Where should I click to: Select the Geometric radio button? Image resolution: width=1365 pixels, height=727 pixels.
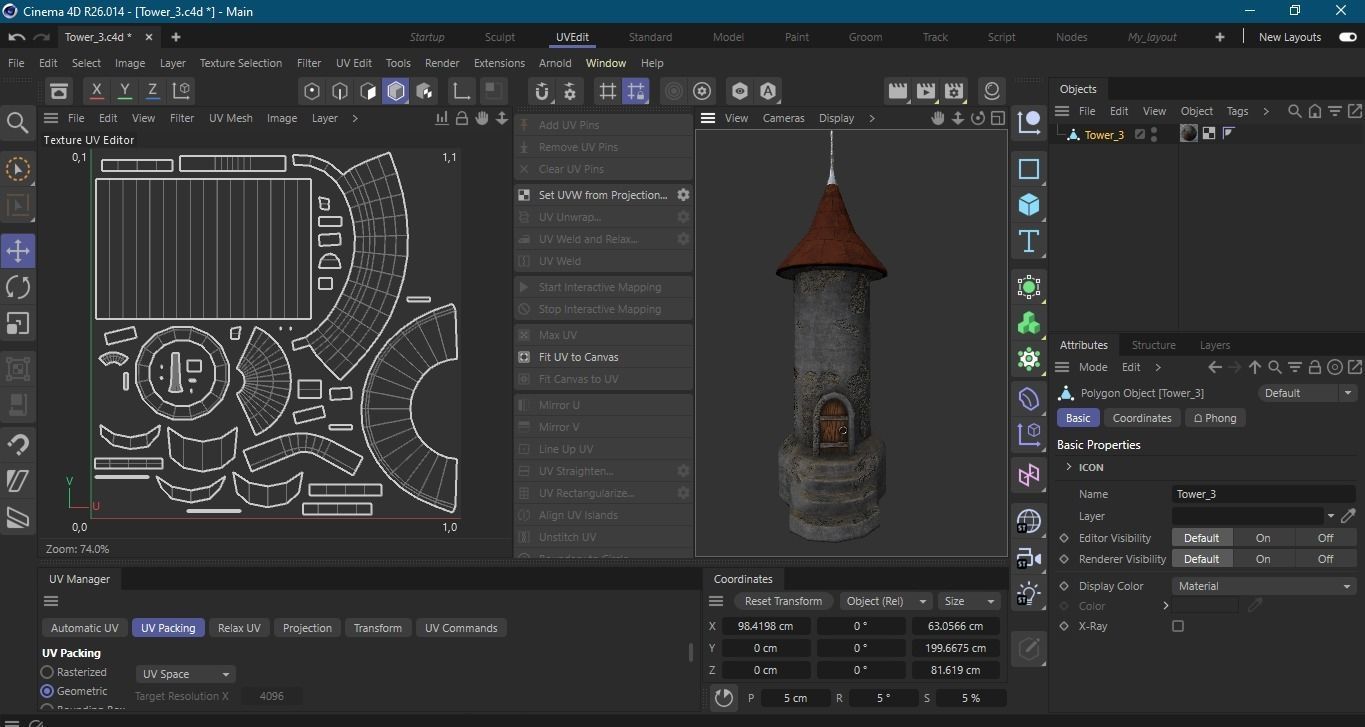coord(47,691)
